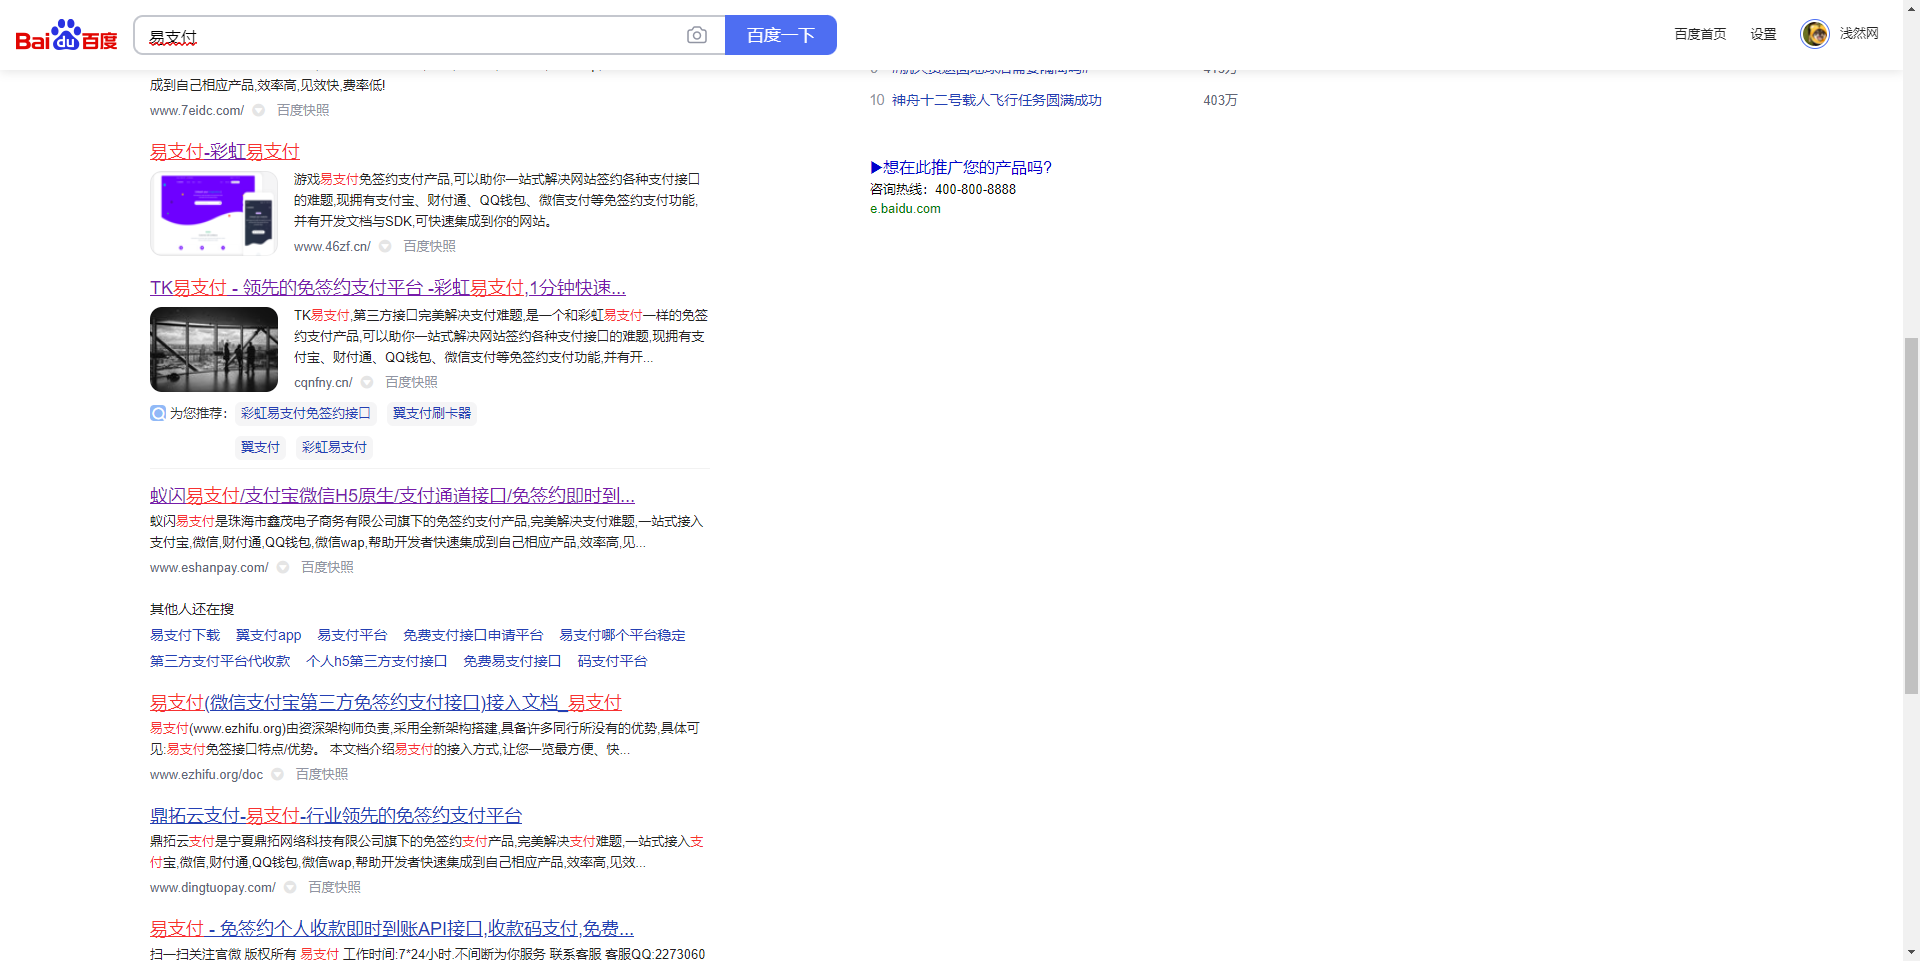Search related term 翼支付app
Screen dimensions: 1920x961
268,635
